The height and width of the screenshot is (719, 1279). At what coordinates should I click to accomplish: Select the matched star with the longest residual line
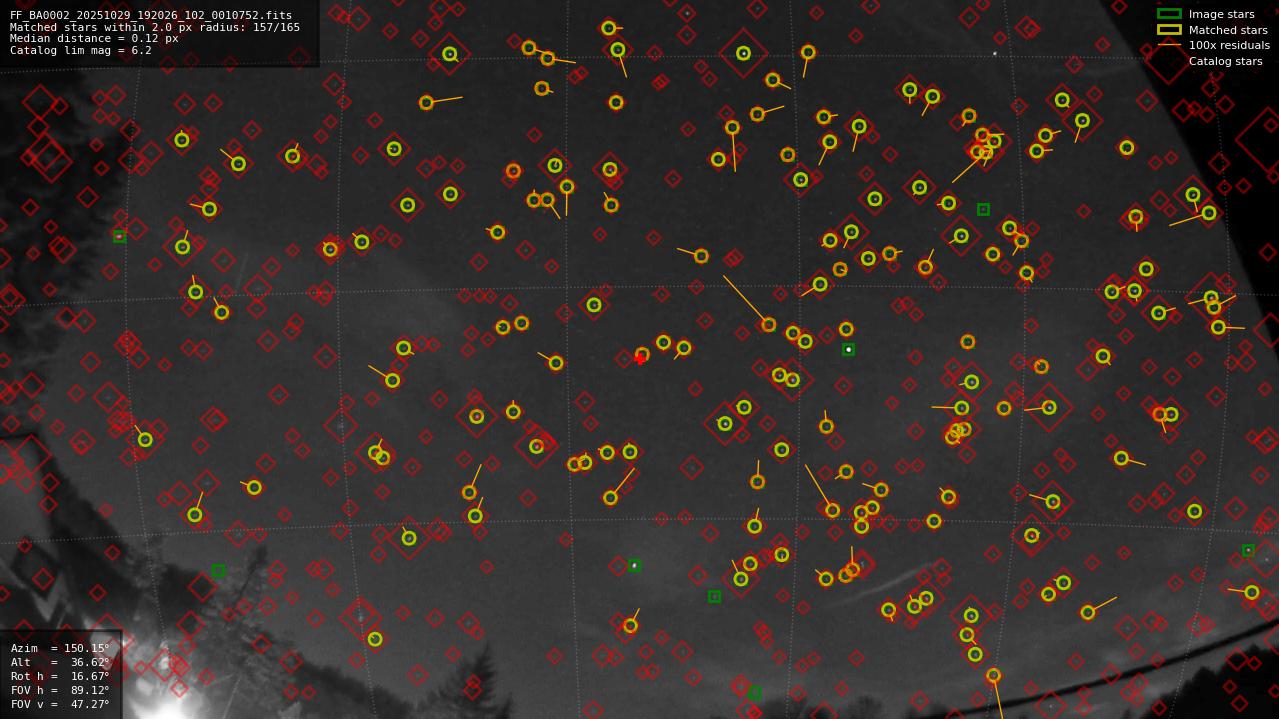768,325
